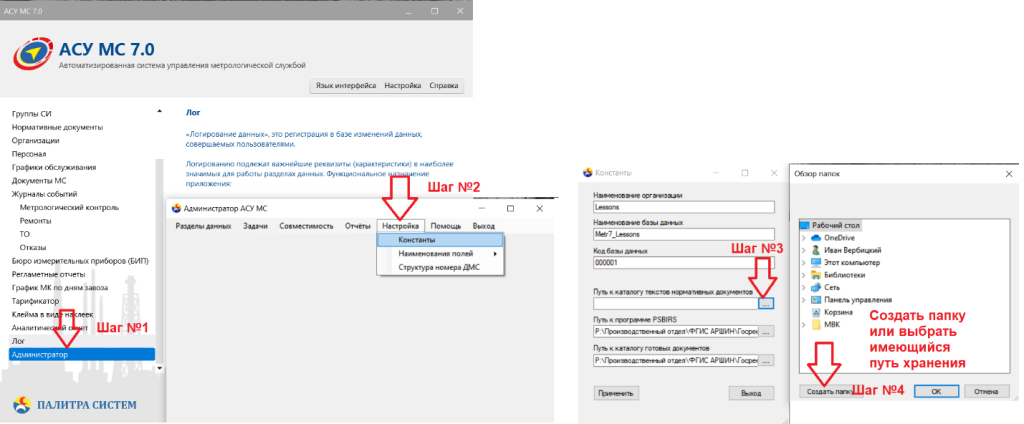The image size is (1024, 424).
Task: Maximize the Администратор АСУ МС window
Action: point(510,208)
